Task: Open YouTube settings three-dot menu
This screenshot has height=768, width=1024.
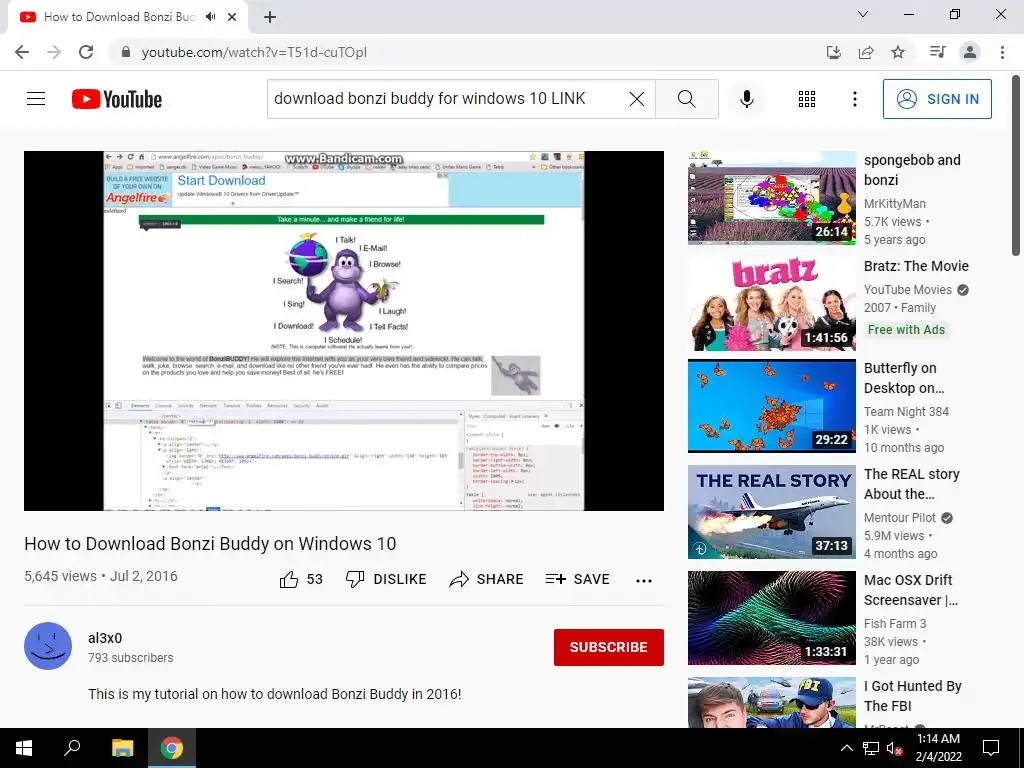Action: pyautogui.click(x=855, y=99)
